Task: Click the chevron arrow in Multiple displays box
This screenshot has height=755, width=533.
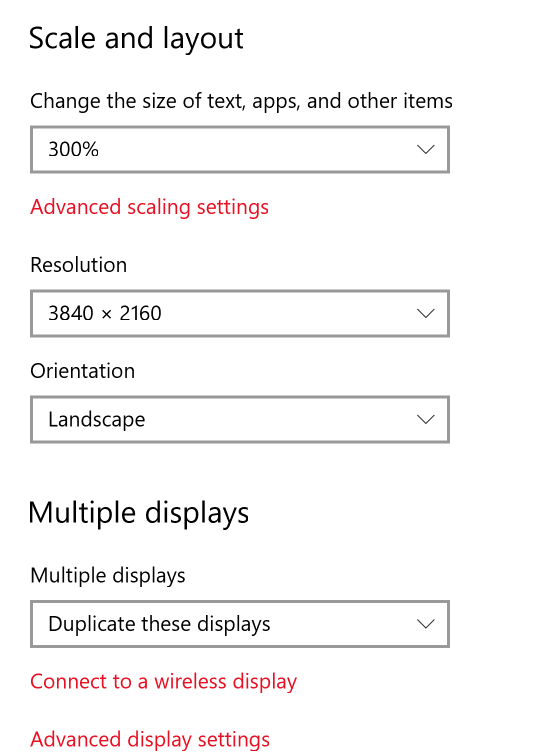Action: [x=426, y=625]
